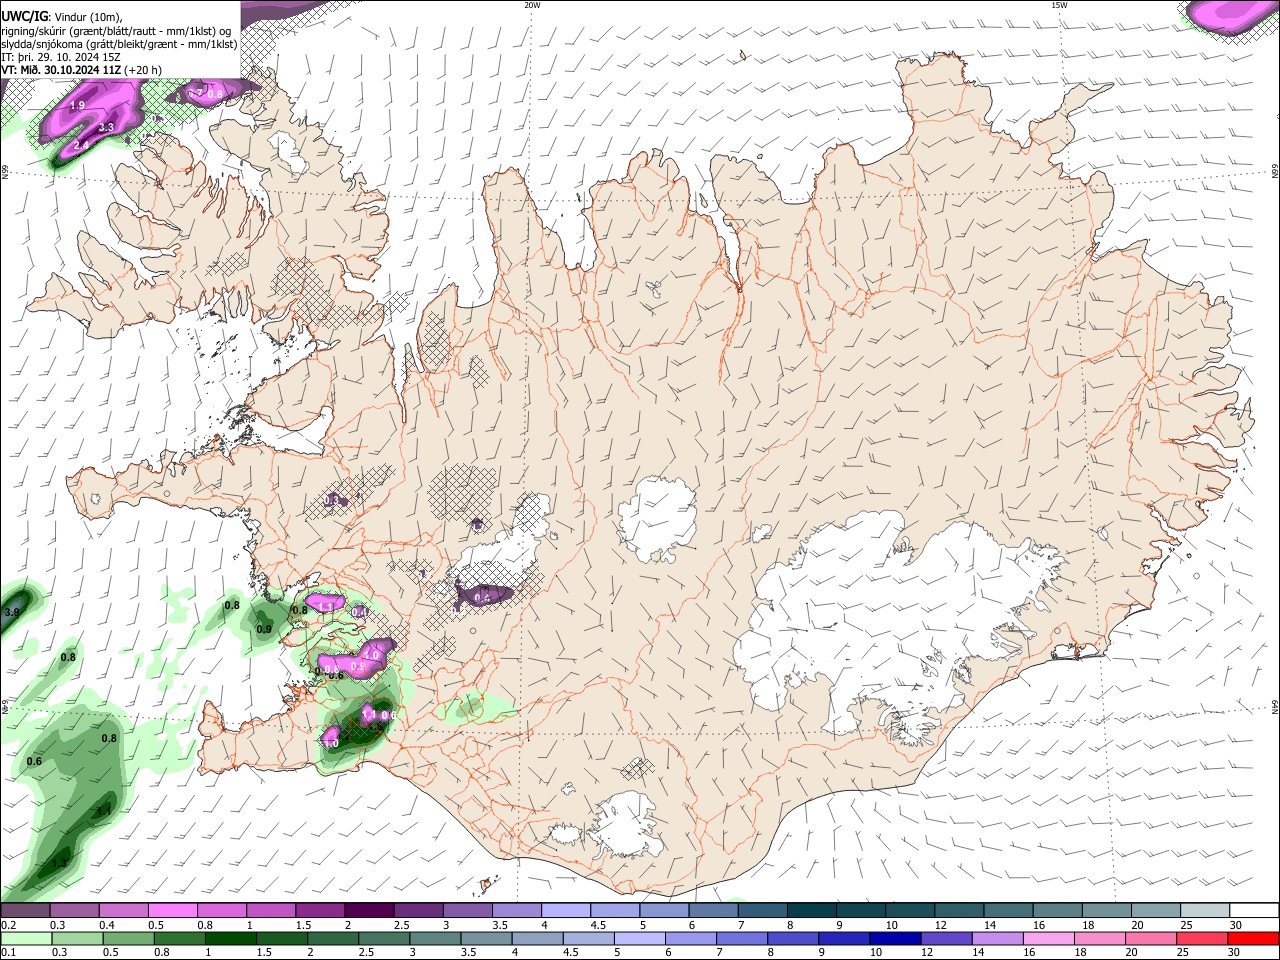The image size is (1280, 960).
Task: Click the '2.4' snow value label
Action: point(82,145)
